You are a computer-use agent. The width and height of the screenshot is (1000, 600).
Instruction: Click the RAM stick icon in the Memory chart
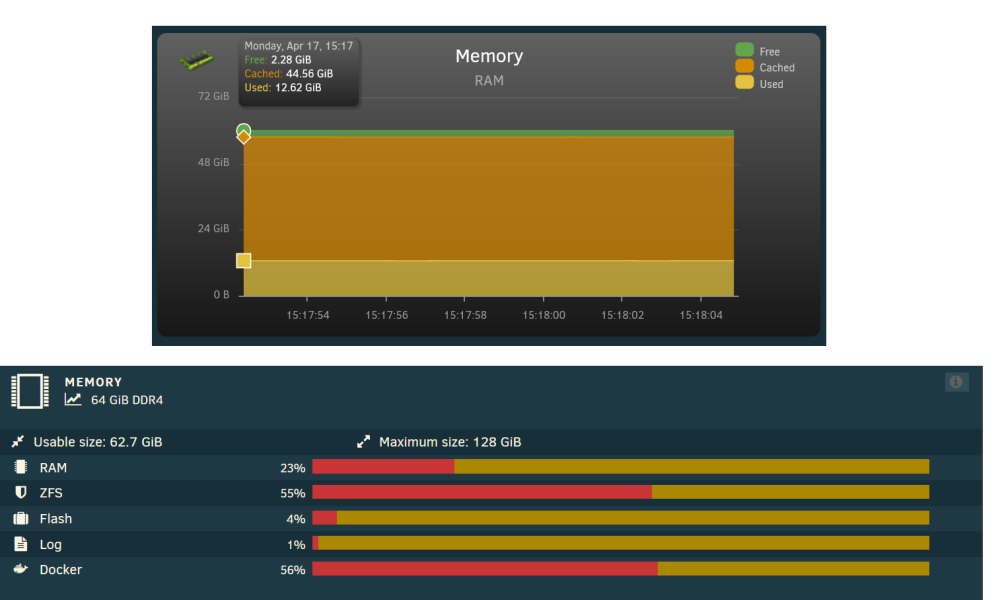pos(196,60)
